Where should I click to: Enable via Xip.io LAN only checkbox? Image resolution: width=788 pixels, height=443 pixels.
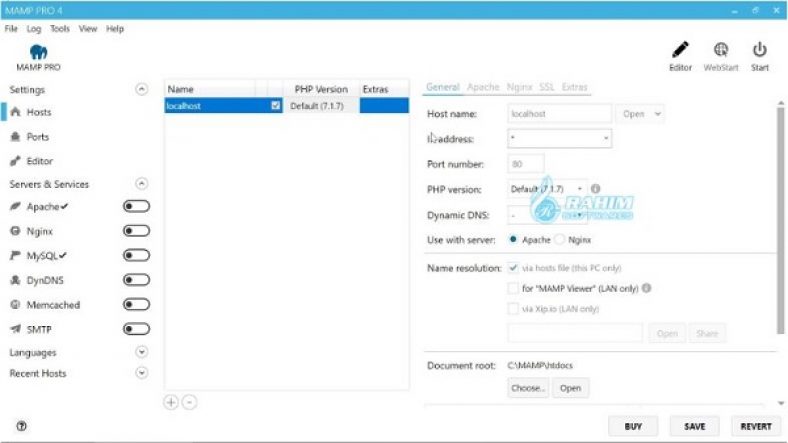513,308
